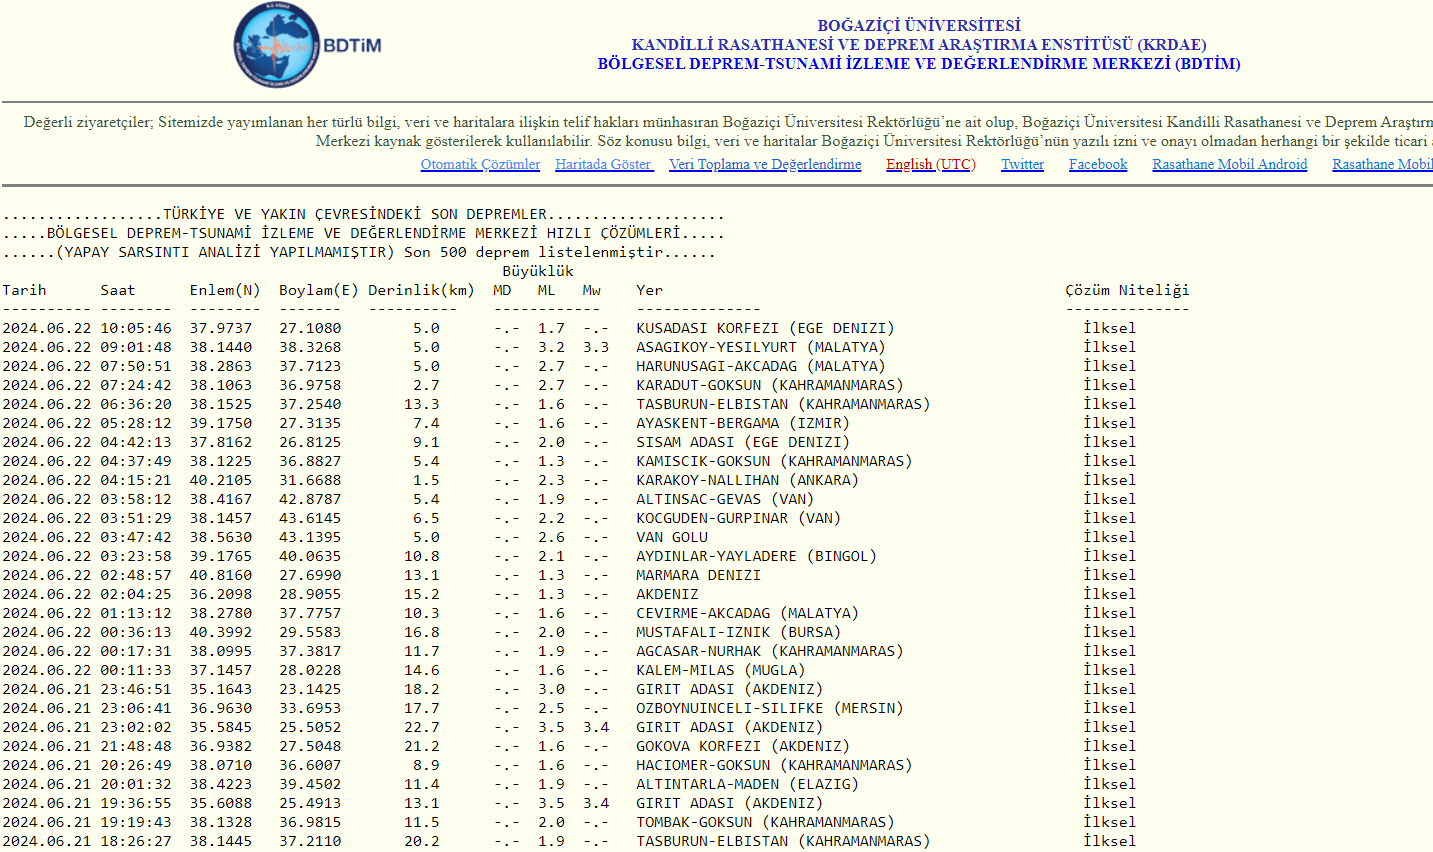This screenshot has height=852, width=1433.
Task: Select ASAGIKOY-YESILYURT (MALATYA) location
Action: (761, 347)
